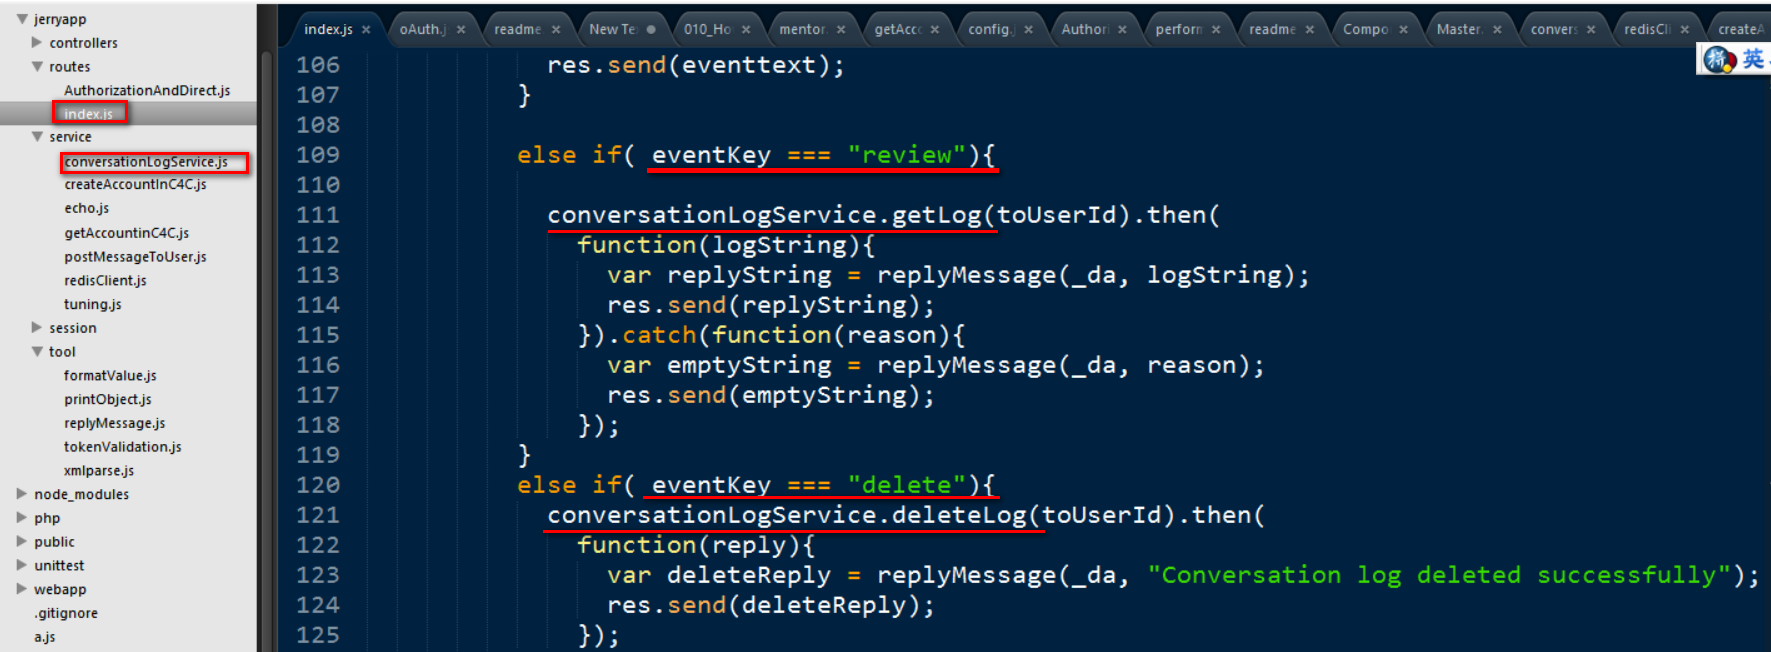The height and width of the screenshot is (652, 1771).
Task: Toggle the 英 input language indicator
Action: pos(1753,60)
